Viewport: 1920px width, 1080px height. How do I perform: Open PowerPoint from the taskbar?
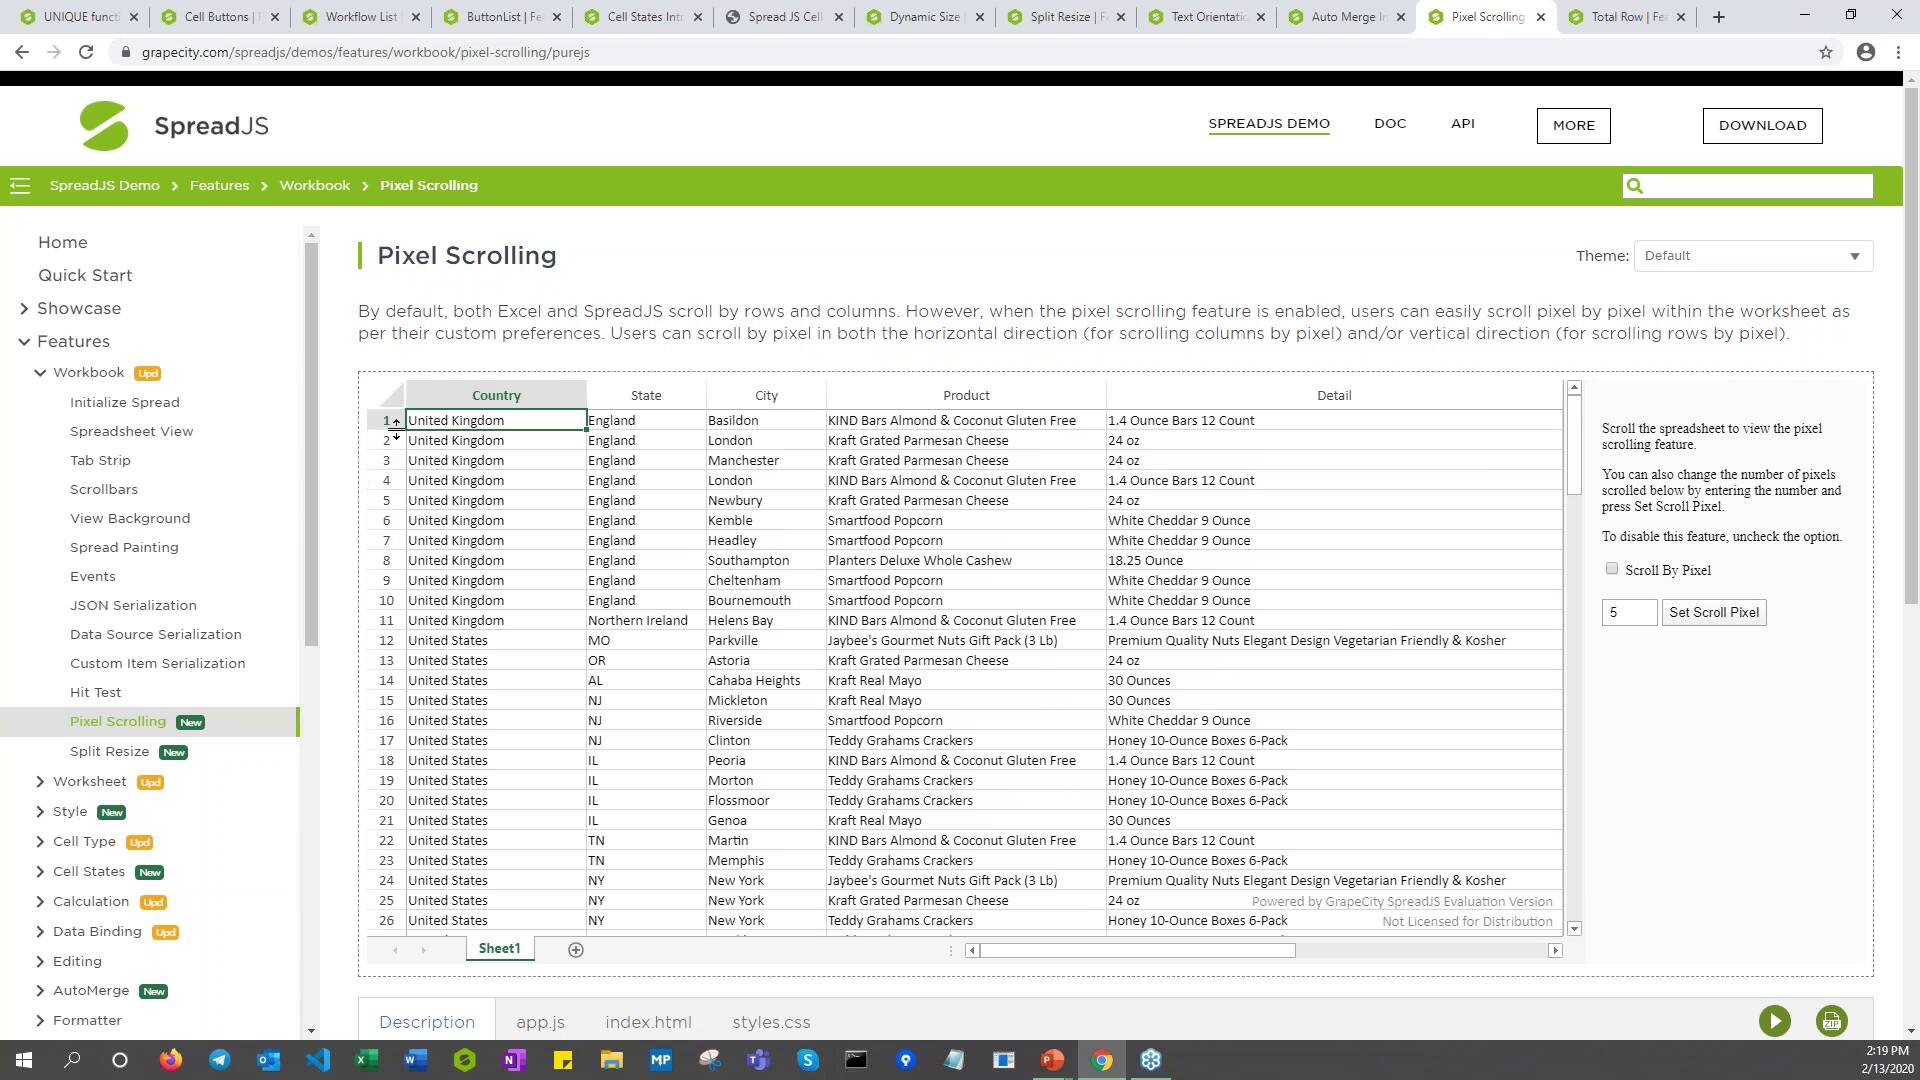(x=1053, y=1060)
